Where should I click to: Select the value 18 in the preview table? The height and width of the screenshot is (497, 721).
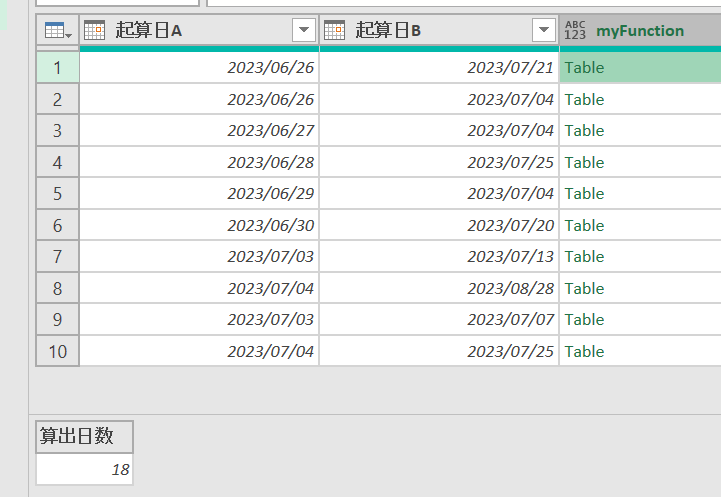pyautogui.click(x=120, y=469)
